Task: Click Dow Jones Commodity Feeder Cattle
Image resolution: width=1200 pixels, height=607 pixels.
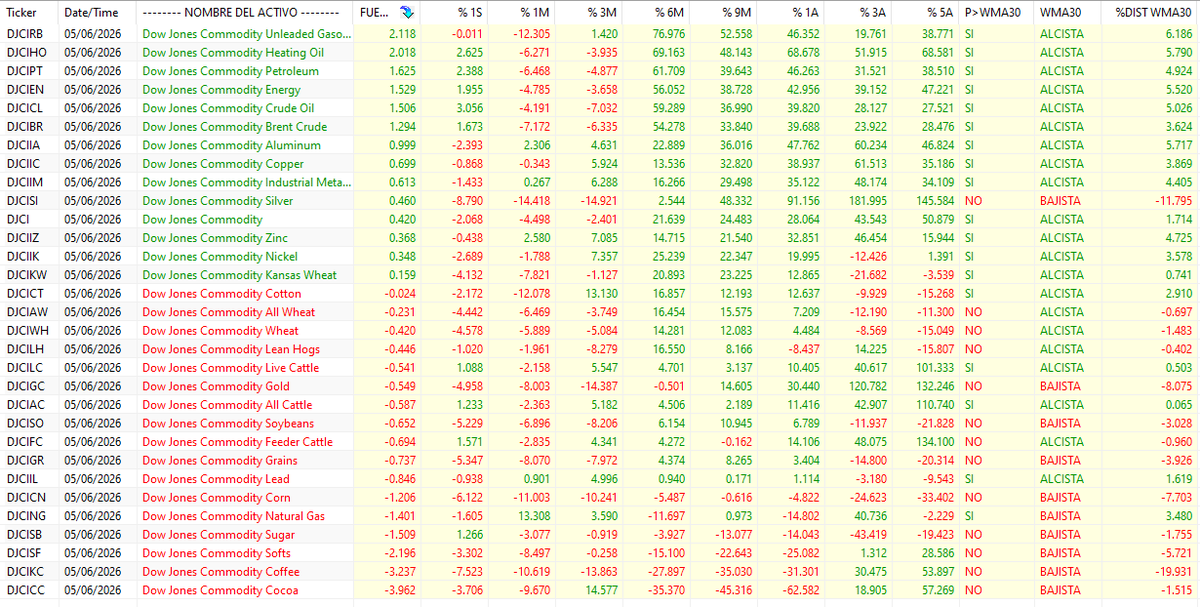Action: coord(237,441)
